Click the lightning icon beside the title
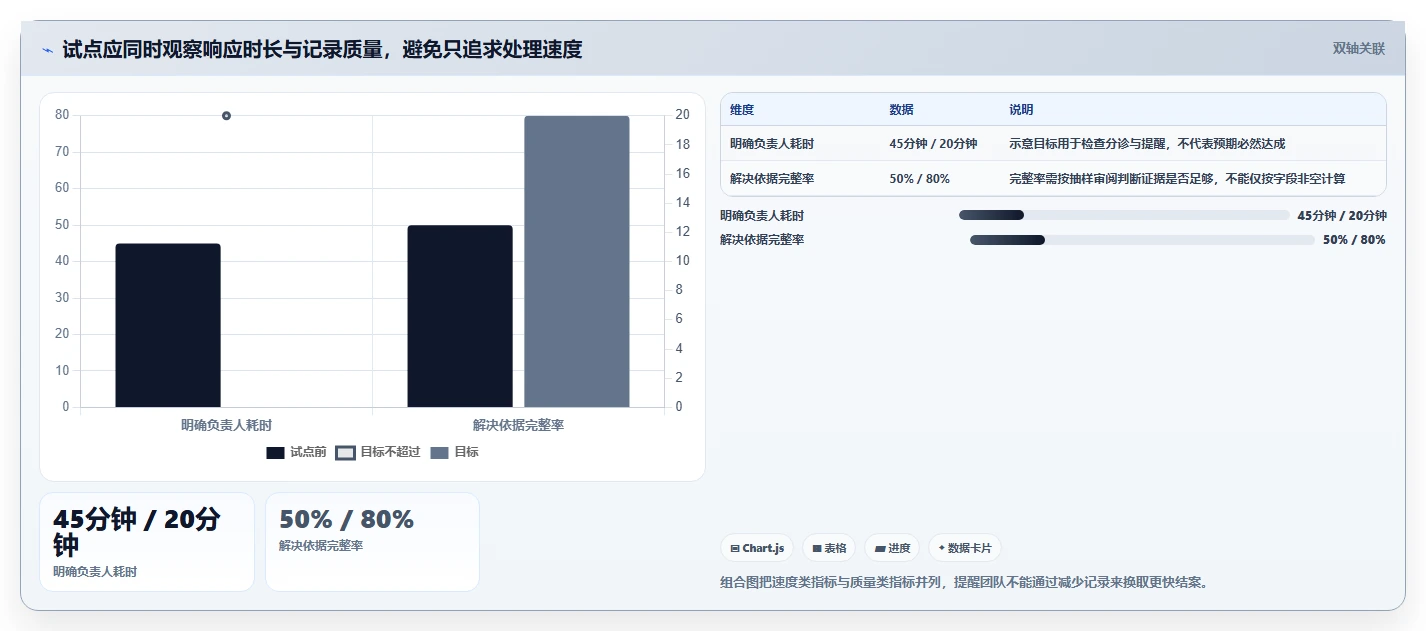This screenshot has height=631, width=1426. tap(47, 50)
